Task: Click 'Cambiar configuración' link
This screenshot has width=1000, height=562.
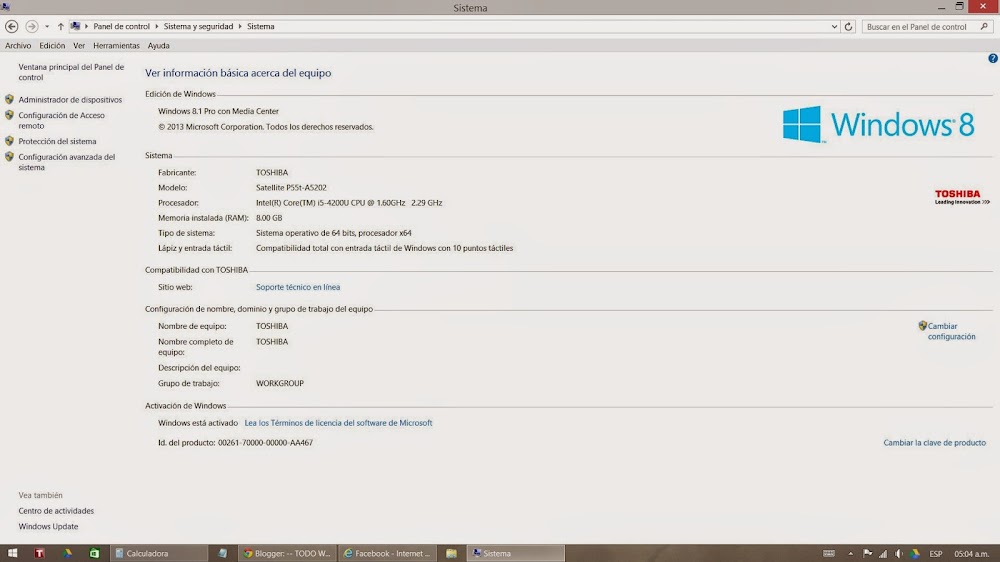Action: click(x=951, y=331)
